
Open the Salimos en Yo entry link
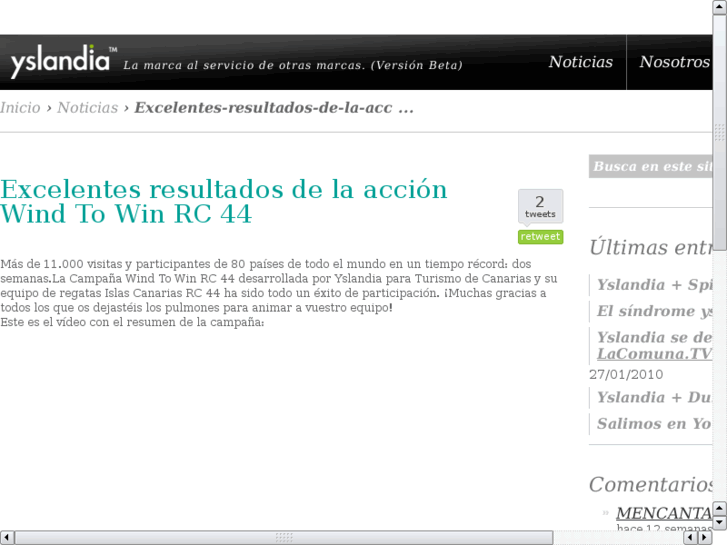pos(654,423)
